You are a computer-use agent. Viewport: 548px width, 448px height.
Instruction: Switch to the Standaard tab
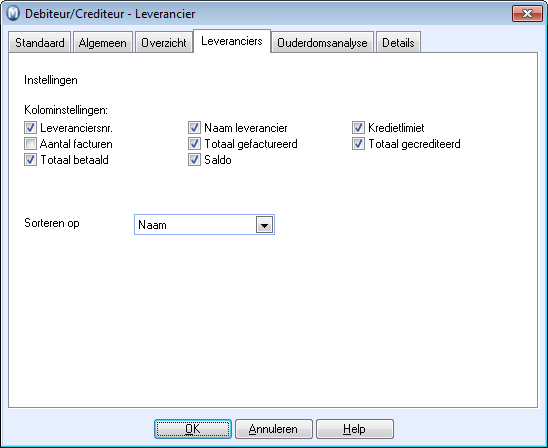click(40, 43)
